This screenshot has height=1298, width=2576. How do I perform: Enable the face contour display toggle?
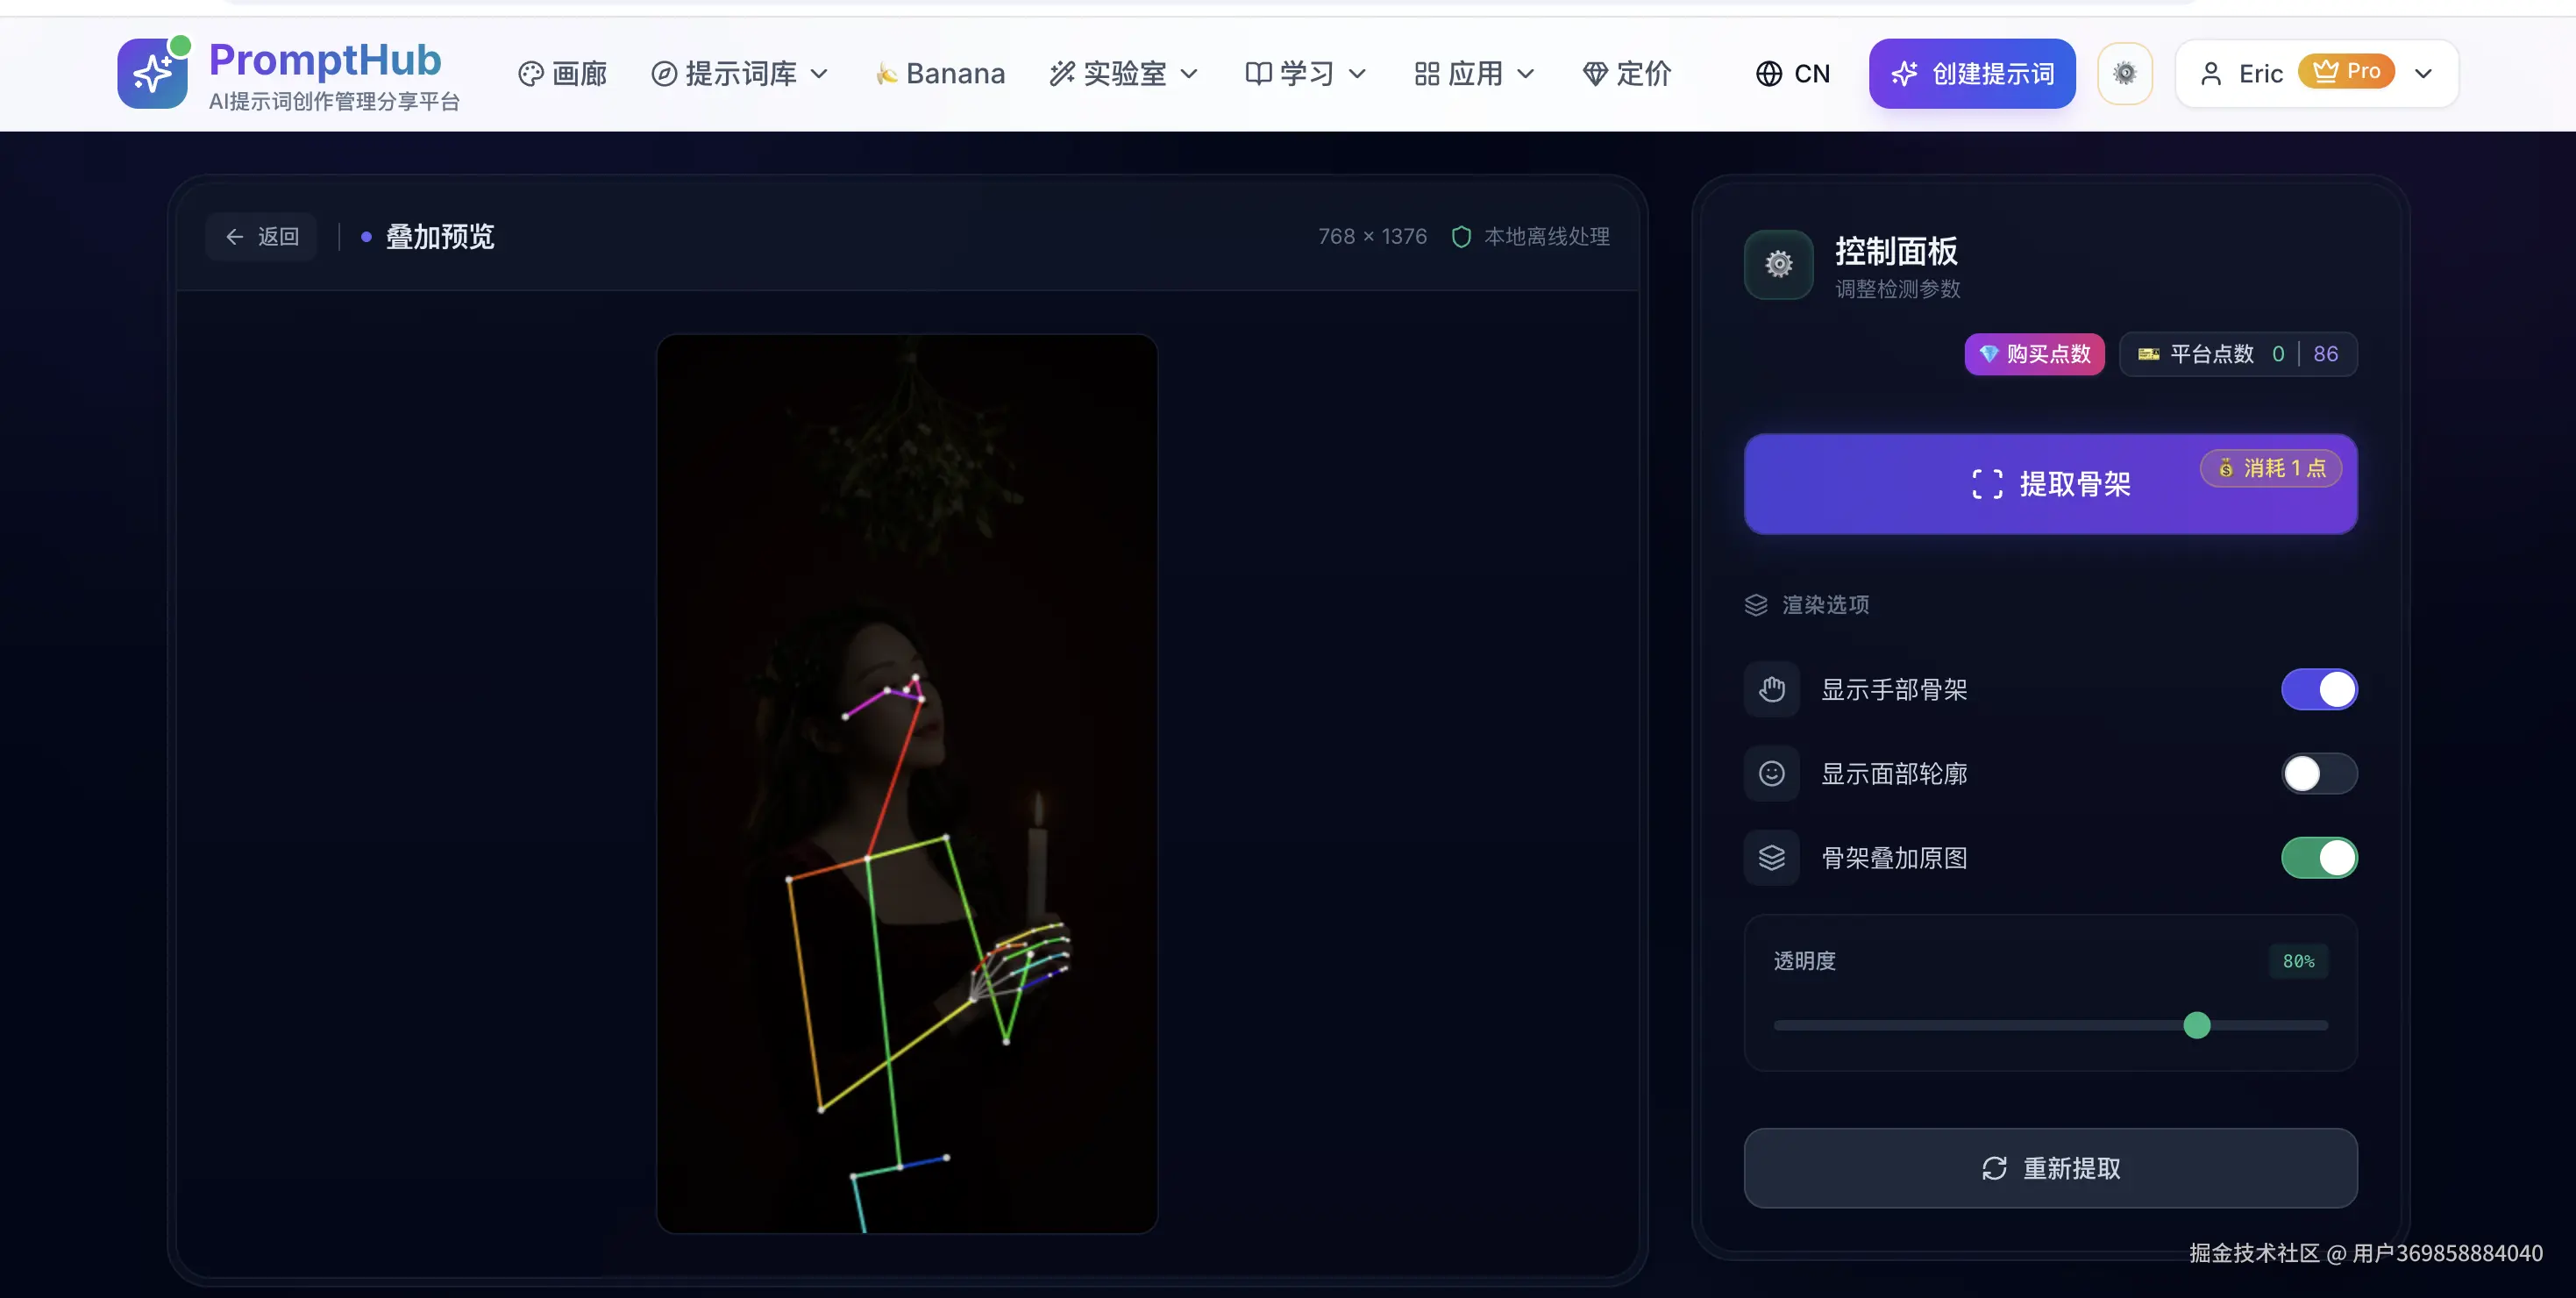pos(2318,773)
